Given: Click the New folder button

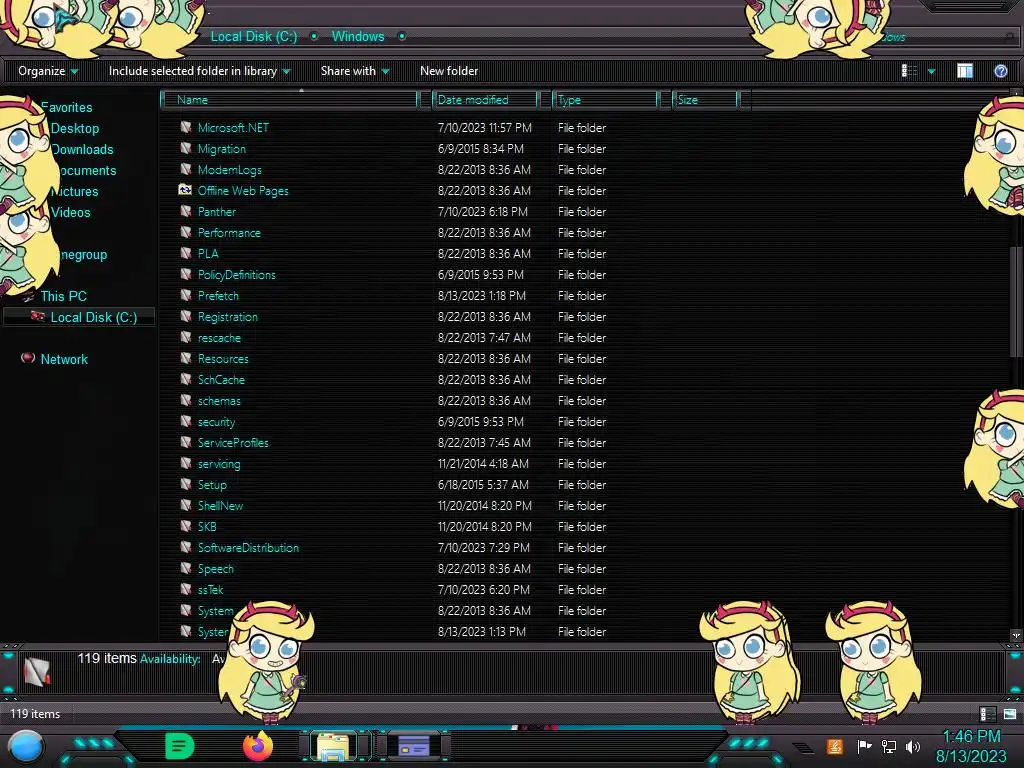Looking at the screenshot, I should (449, 71).
